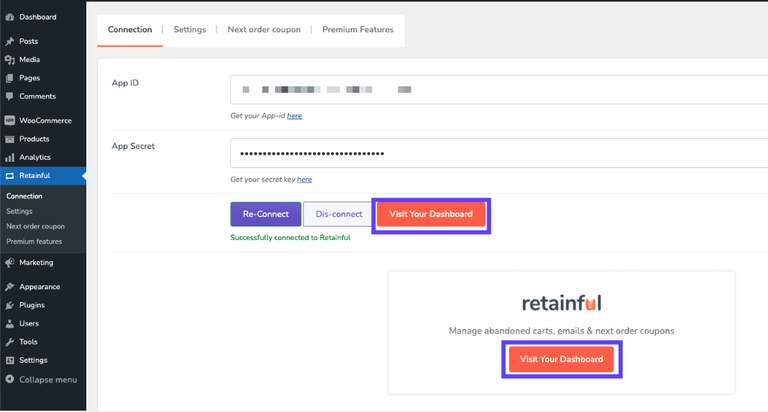This screenshot has height=412, width=768.
Task: Click 'Successfully connected to Retainful' message
Action: [290, 238]
